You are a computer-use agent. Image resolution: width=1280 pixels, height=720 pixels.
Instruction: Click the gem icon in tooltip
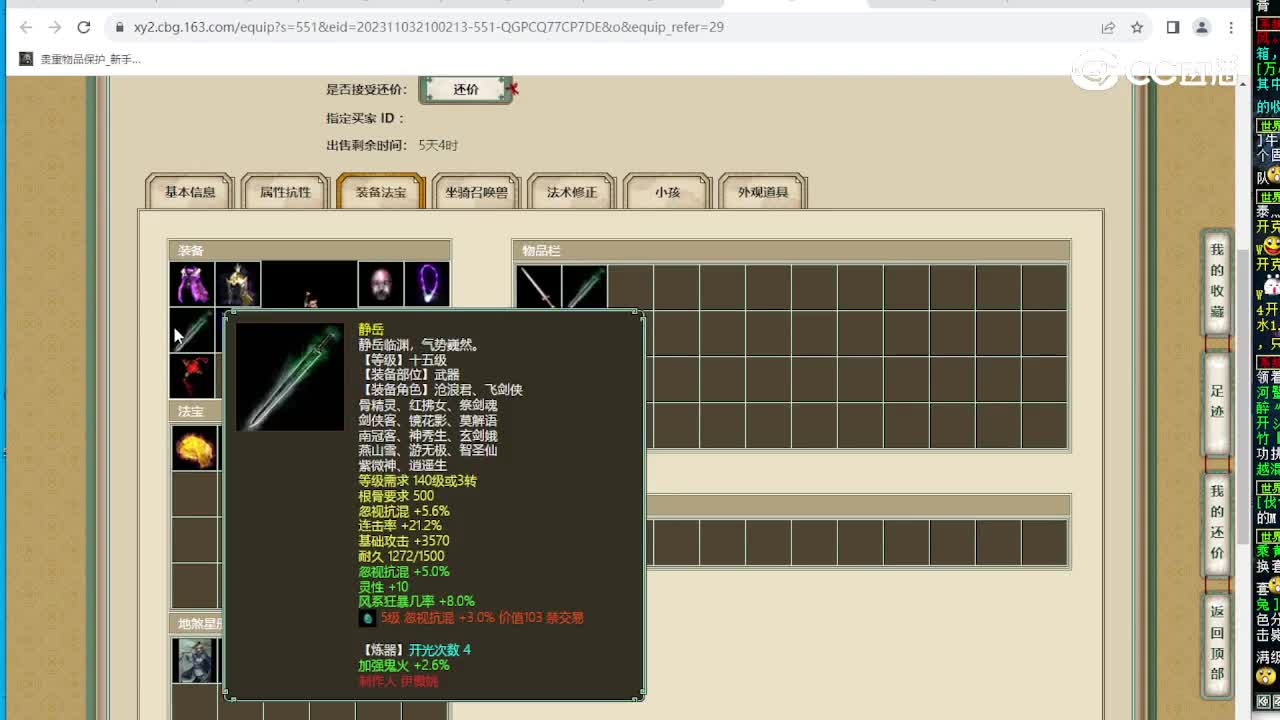click(367, 619)
